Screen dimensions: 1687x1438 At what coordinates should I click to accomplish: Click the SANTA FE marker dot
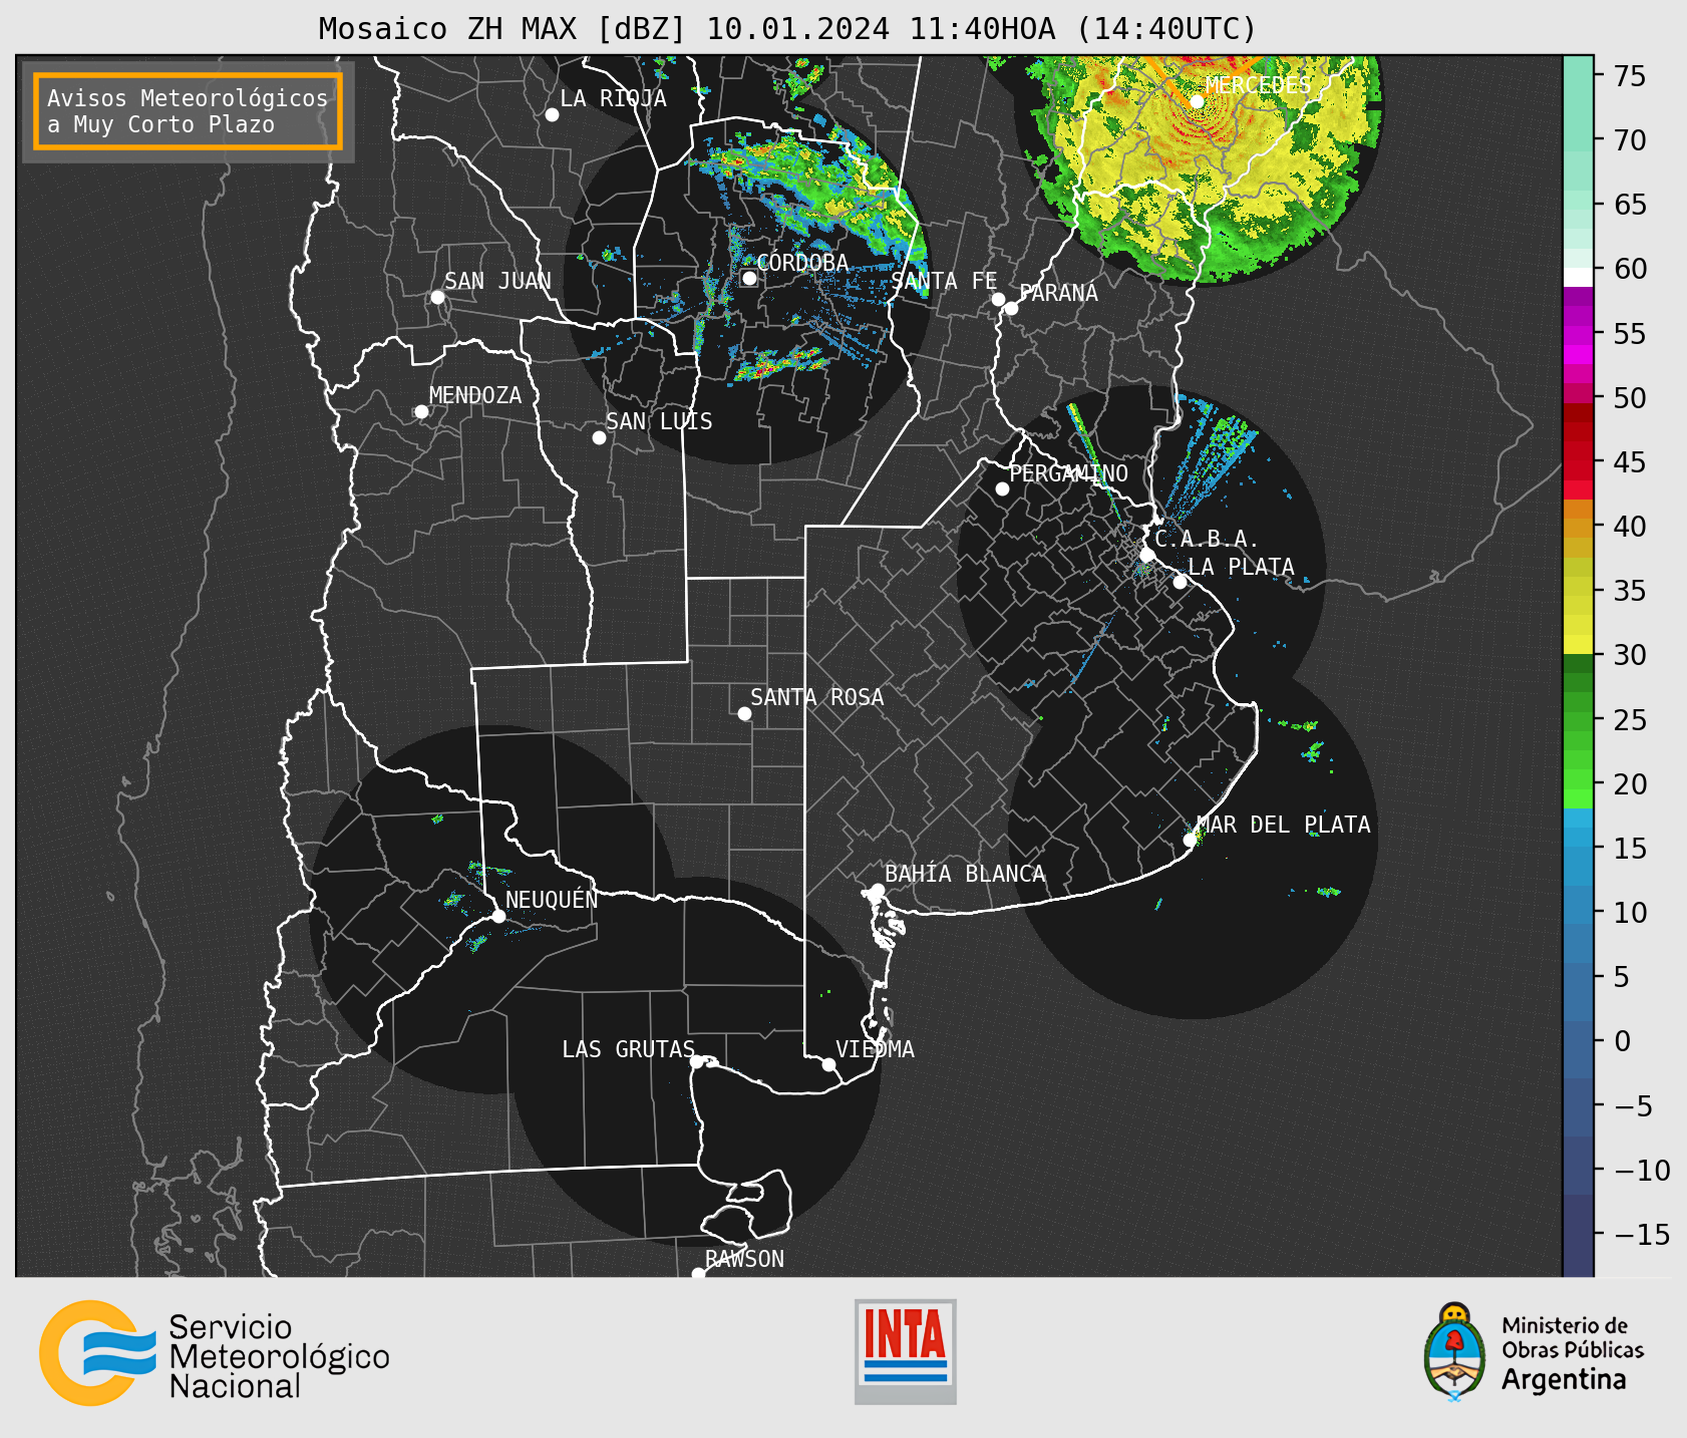tap(998, 299)
